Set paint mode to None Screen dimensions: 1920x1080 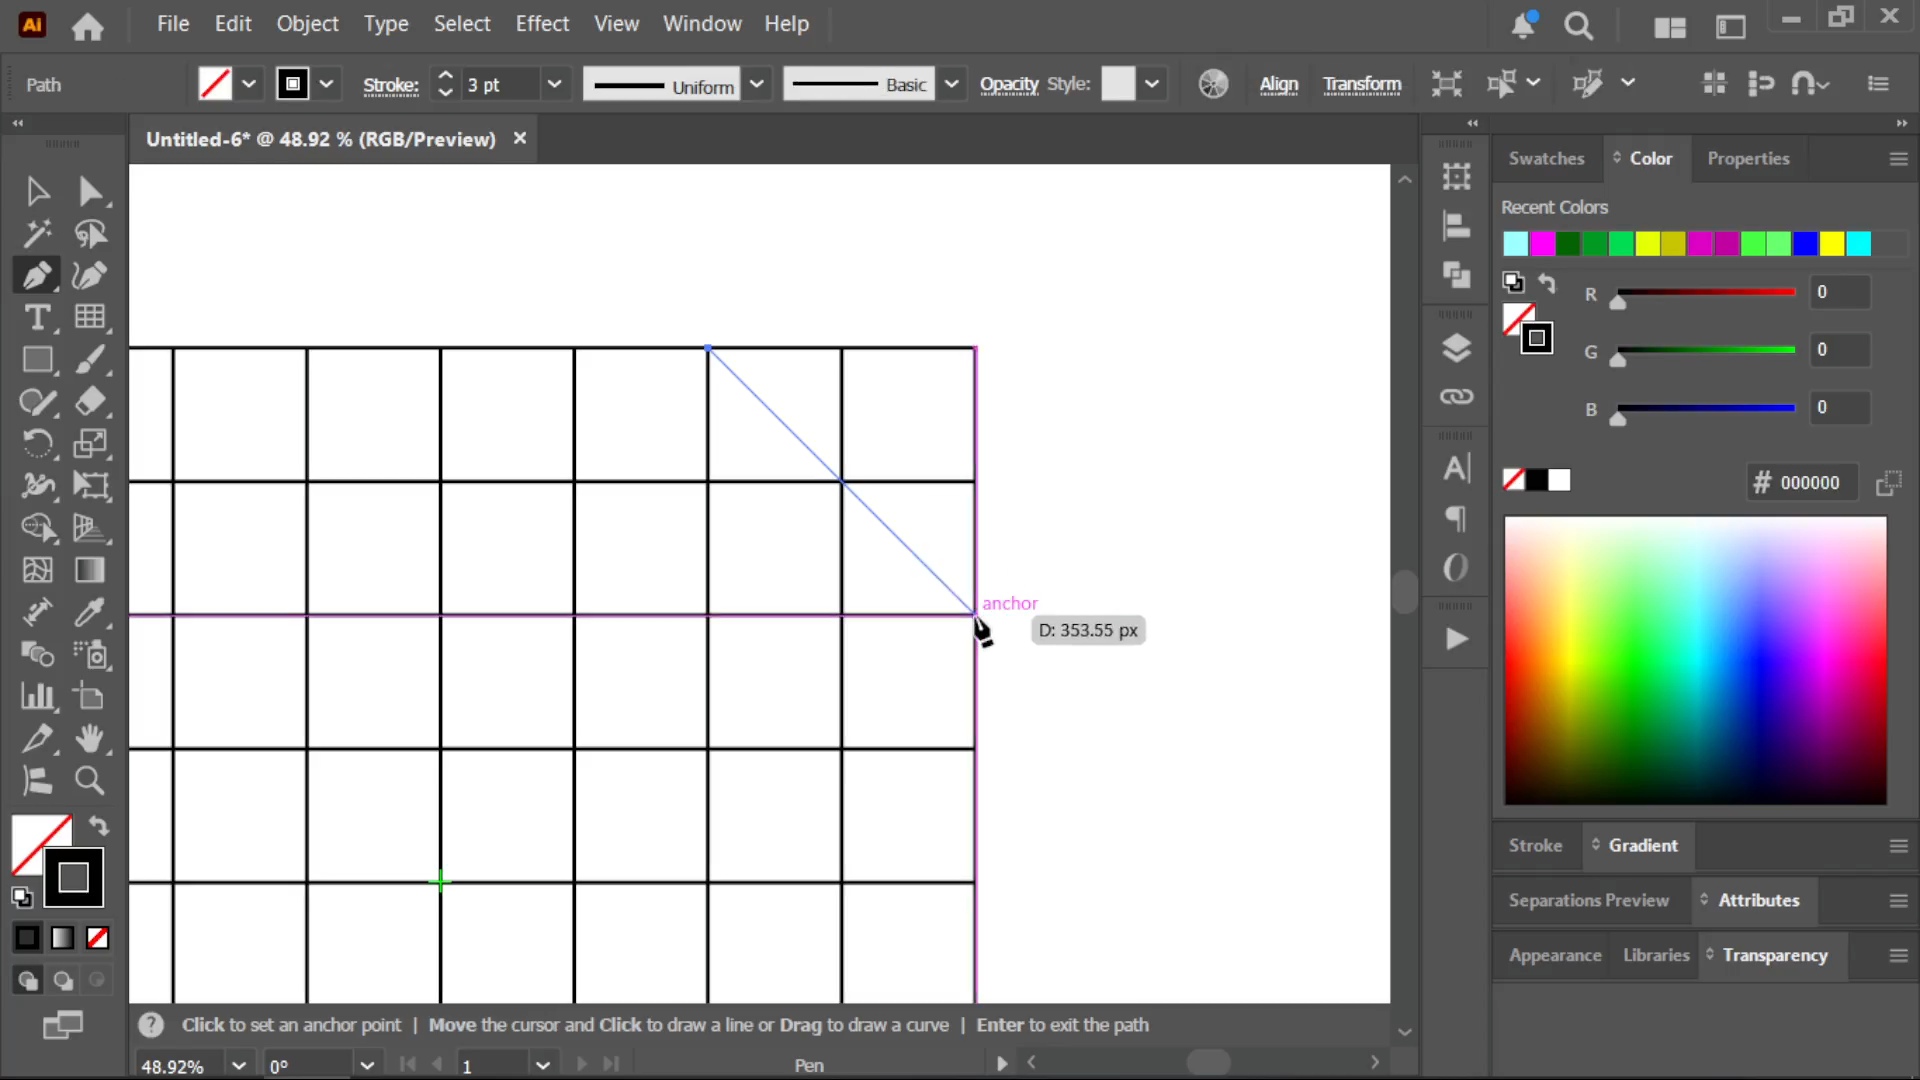[x=97, y=938]
